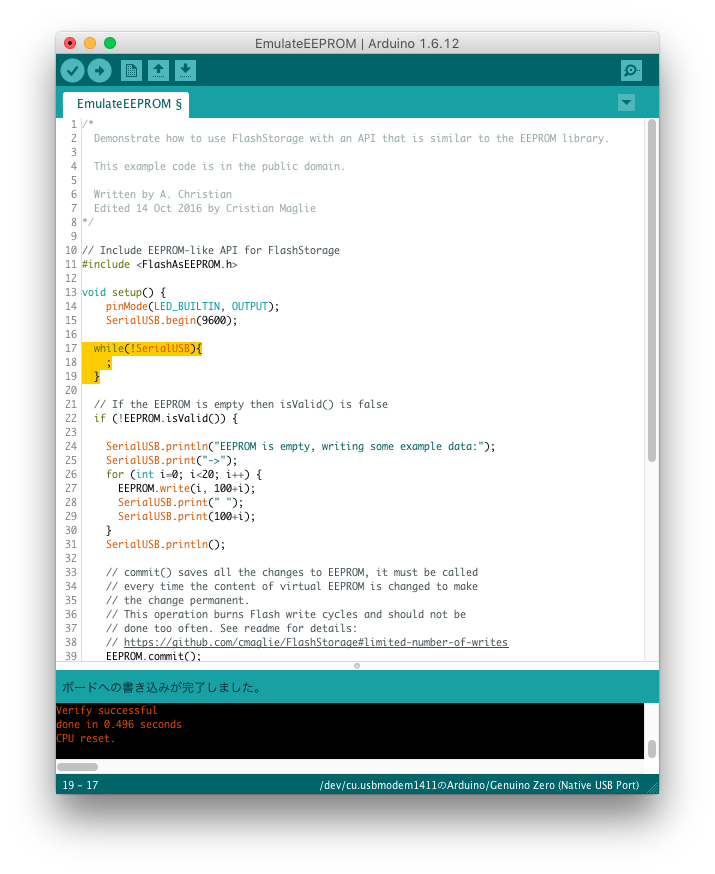Click the yellow minimize window button
This screenshot has height=874, width=715.
pos(90,43)
